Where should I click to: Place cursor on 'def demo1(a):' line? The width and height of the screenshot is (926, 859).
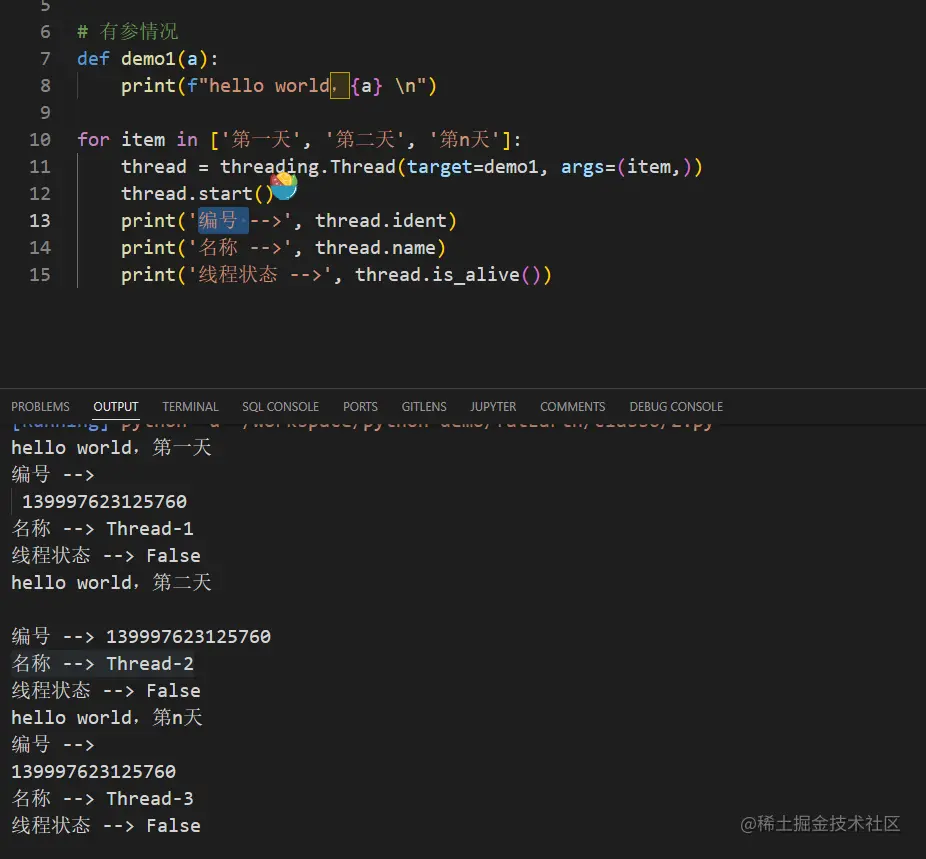coord(148,59)
